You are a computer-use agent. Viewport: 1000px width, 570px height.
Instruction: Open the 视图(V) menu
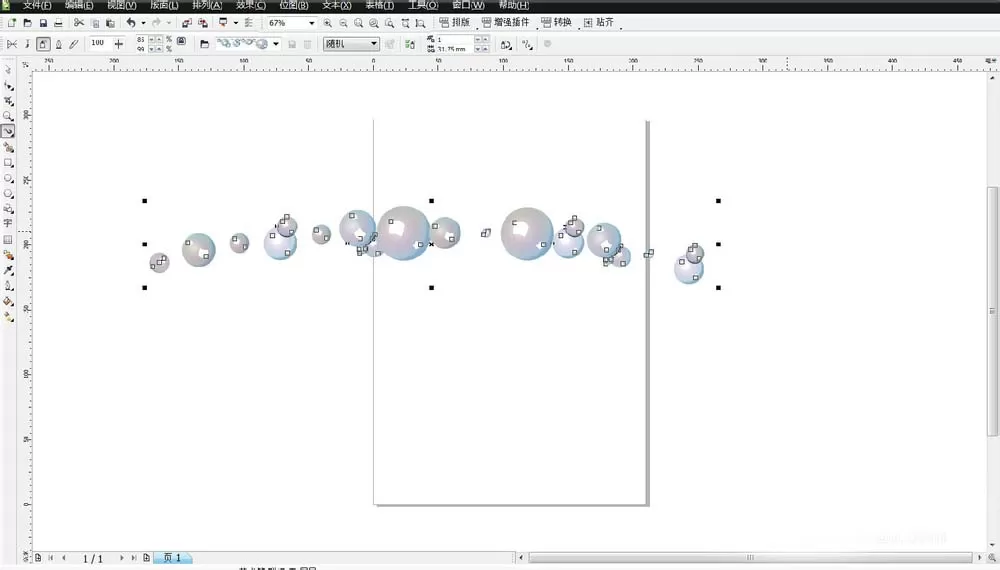(x=122, y=5)
